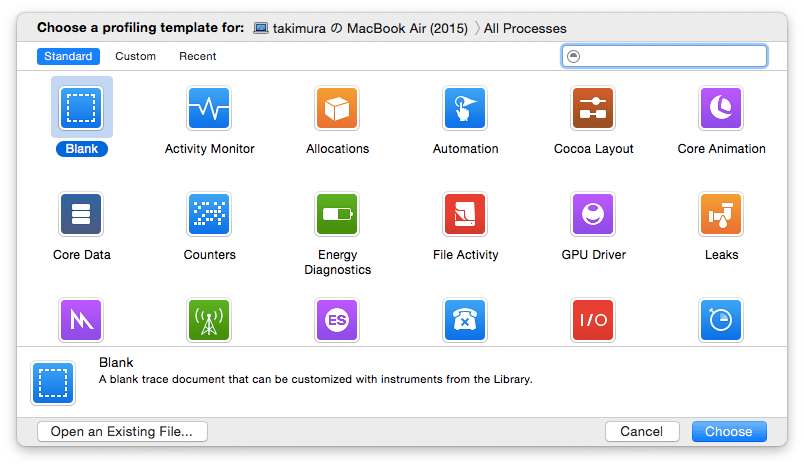Click the Cancel button
The width and height of the screenshot is (804, 467).
pos(642,432)
